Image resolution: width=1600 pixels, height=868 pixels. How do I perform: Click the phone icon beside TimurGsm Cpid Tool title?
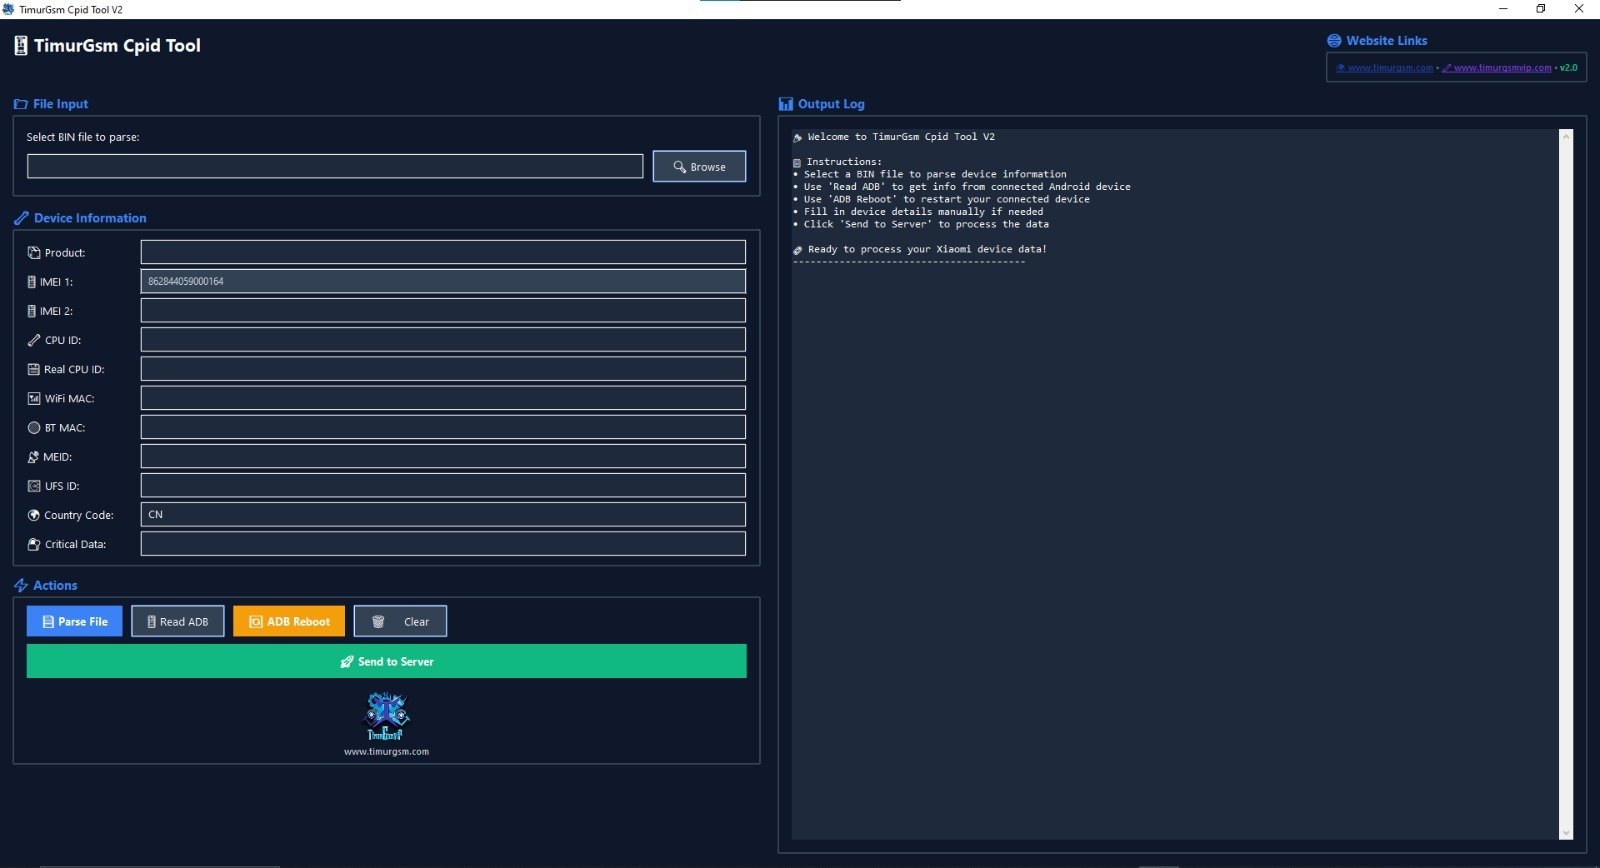point(21,45)
